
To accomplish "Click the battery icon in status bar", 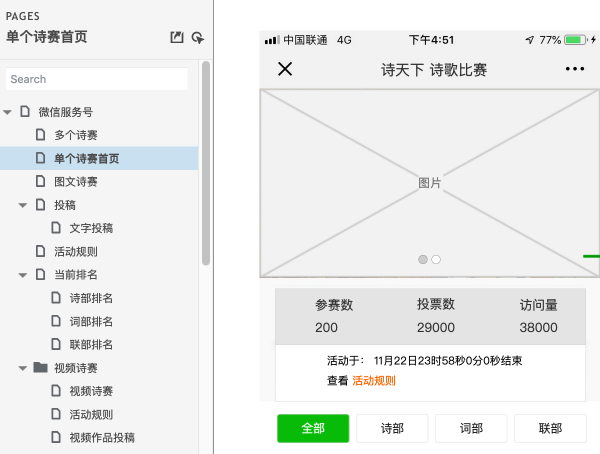I will [575, 40].
